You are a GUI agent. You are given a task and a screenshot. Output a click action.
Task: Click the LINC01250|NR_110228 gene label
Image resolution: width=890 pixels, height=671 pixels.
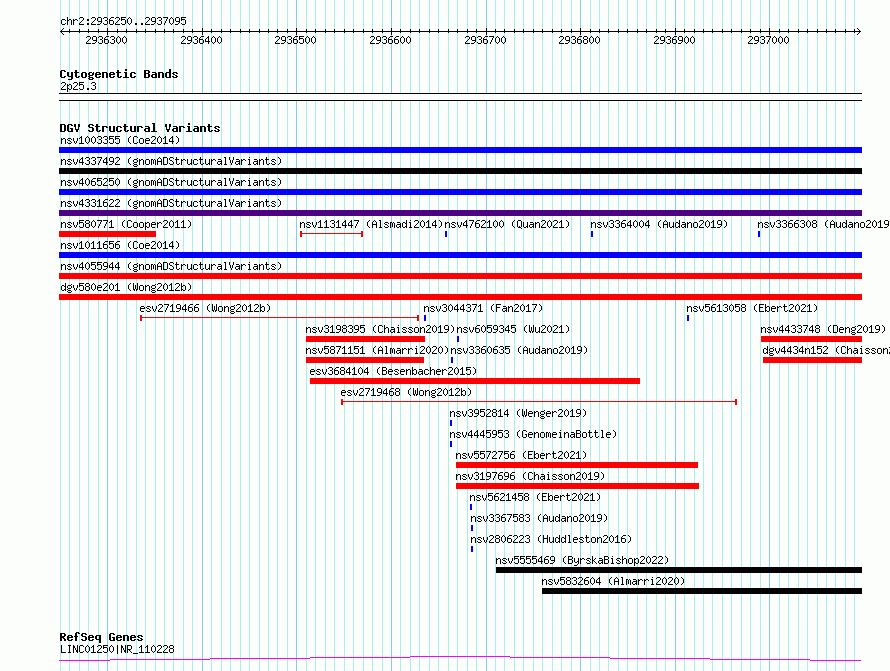[117, 649]
